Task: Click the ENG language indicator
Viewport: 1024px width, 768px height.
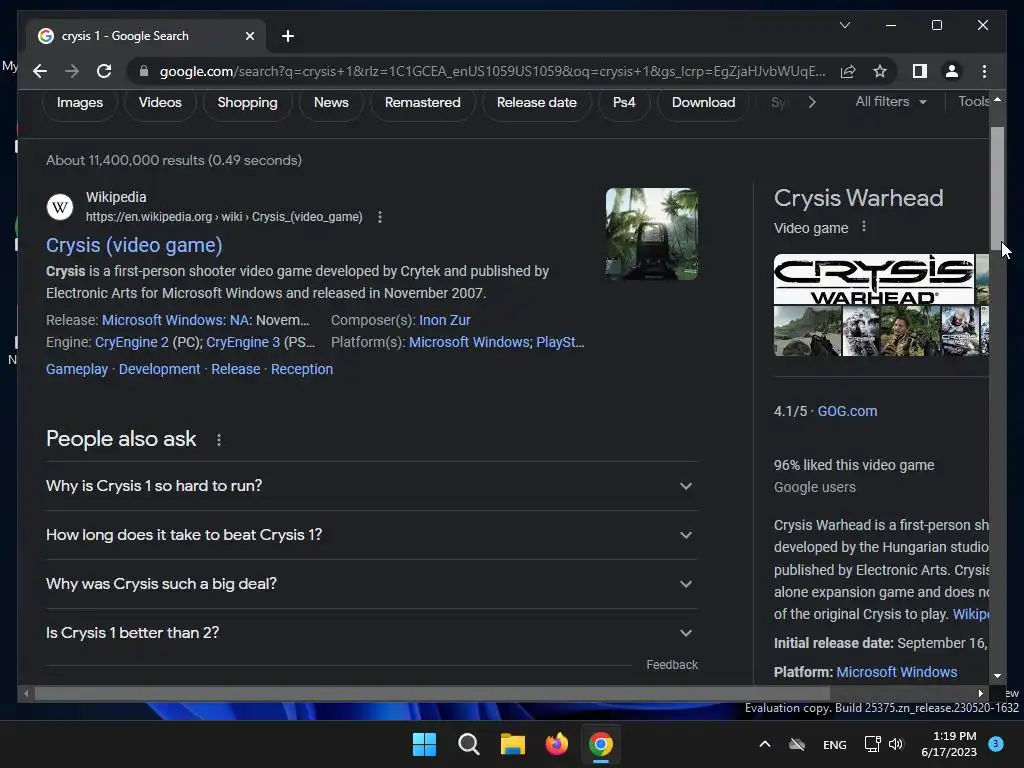Action: point(835,744)
